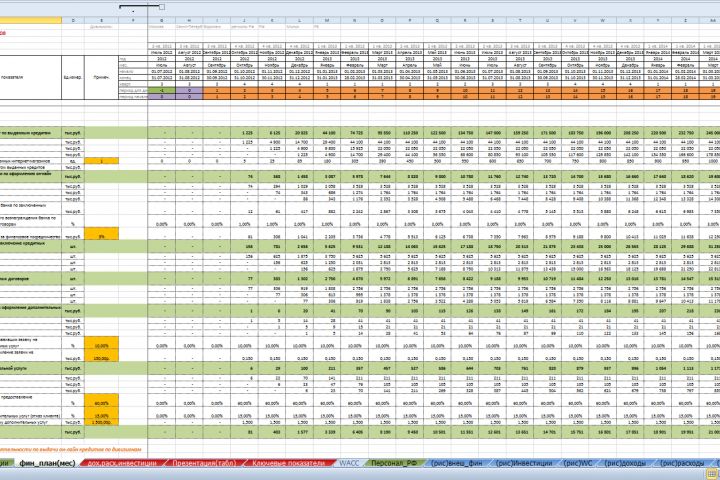Select column W header
Viewport: 720px width, 480px height.
click(602, 20)
